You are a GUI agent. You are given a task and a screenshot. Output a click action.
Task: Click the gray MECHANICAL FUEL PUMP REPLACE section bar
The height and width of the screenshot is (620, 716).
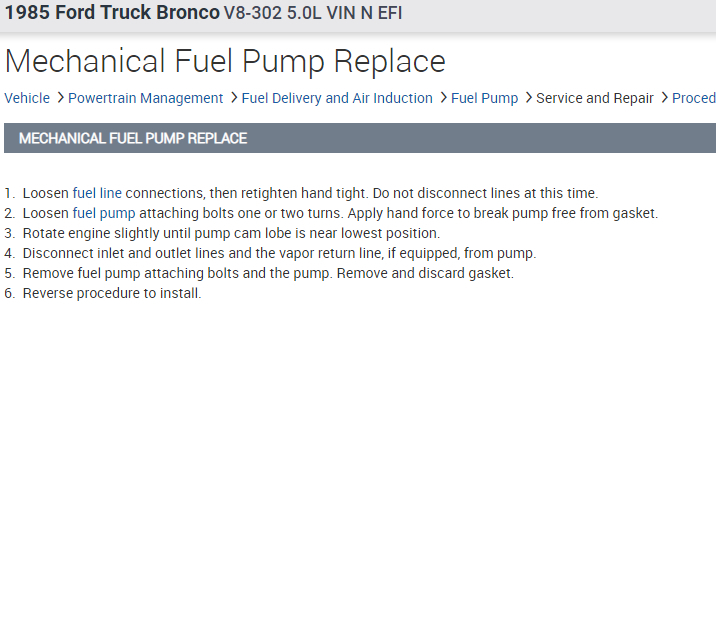click(x=360, y=138)
